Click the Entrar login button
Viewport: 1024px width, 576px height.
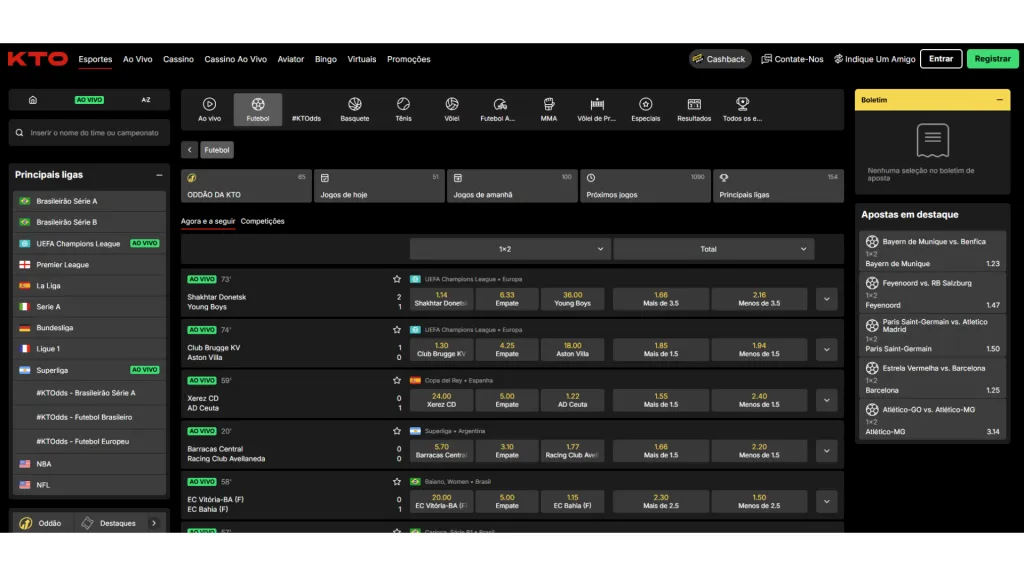tap(941, 59)
